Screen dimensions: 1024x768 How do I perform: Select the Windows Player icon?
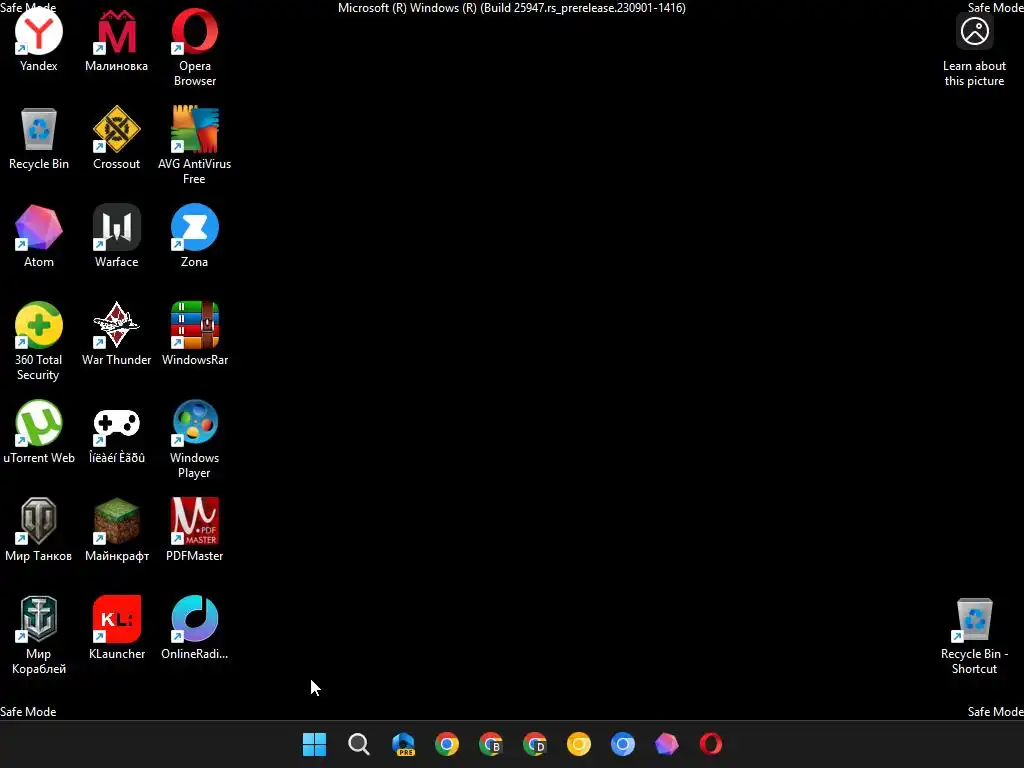pos(195,423)
